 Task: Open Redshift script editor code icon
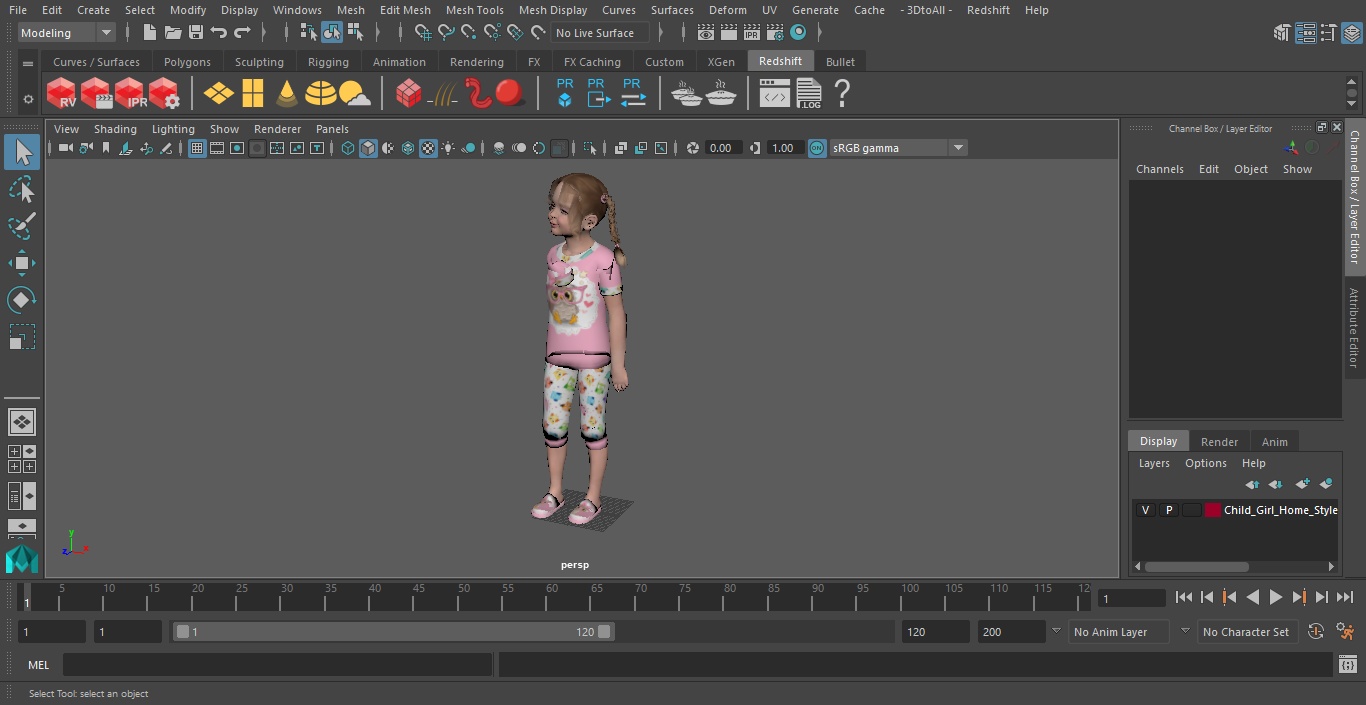[774, 94]
